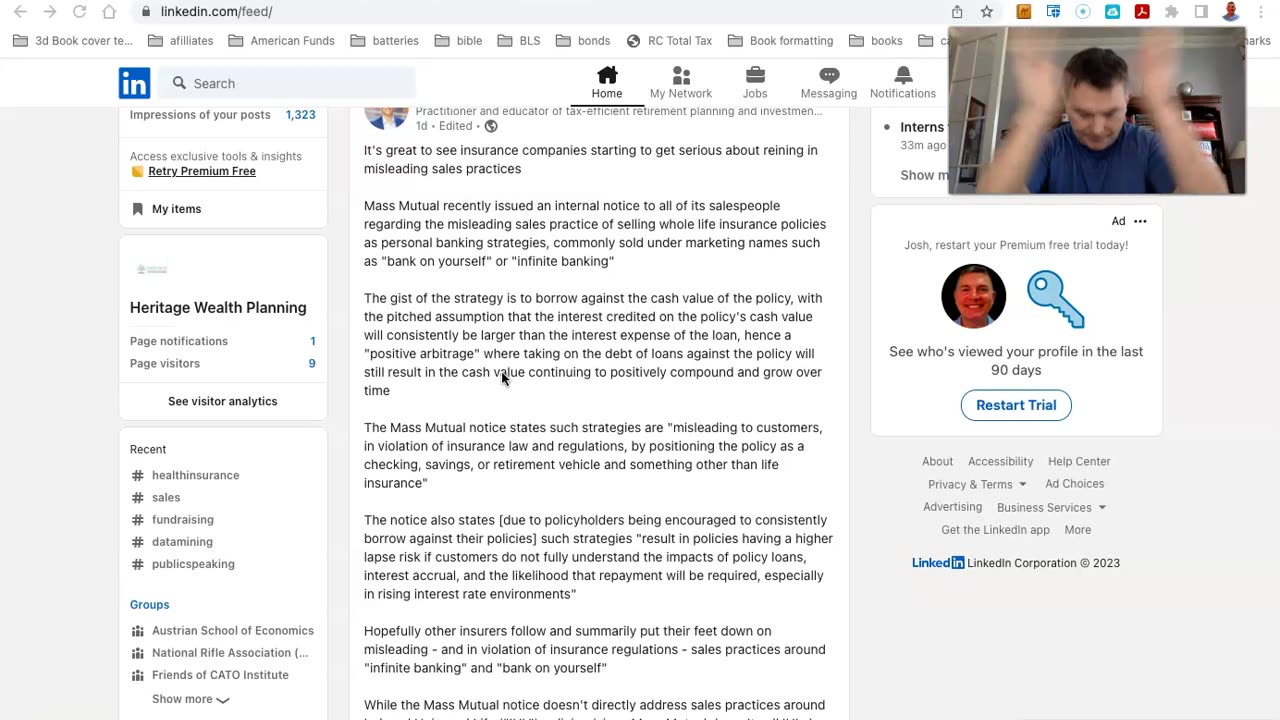Open the bible bookmark folder
Screen dimensions: 1280x720
pos(457,41)
